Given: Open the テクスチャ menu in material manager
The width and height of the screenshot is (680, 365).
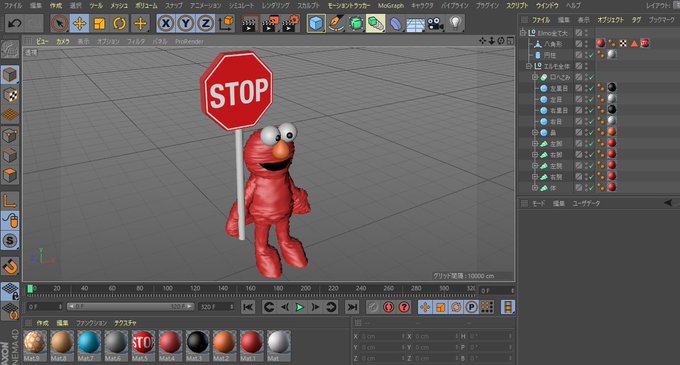Looking at the screenshot, I should pos(125,323).
